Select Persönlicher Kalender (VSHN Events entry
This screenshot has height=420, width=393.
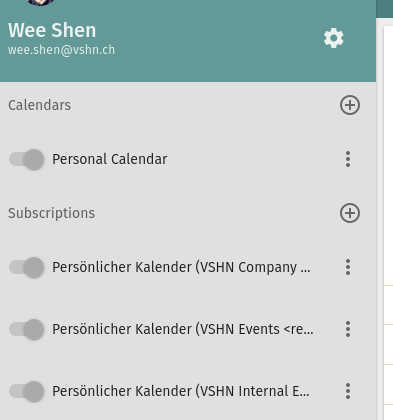[x=183, y=329]
